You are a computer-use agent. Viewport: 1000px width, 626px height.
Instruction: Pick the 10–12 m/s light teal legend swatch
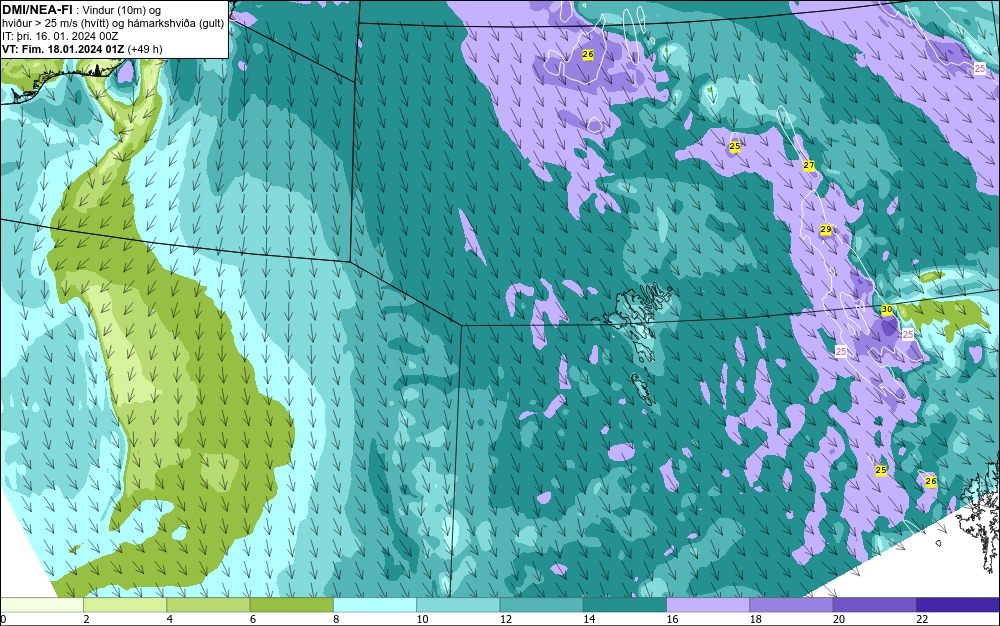[458, 604]
